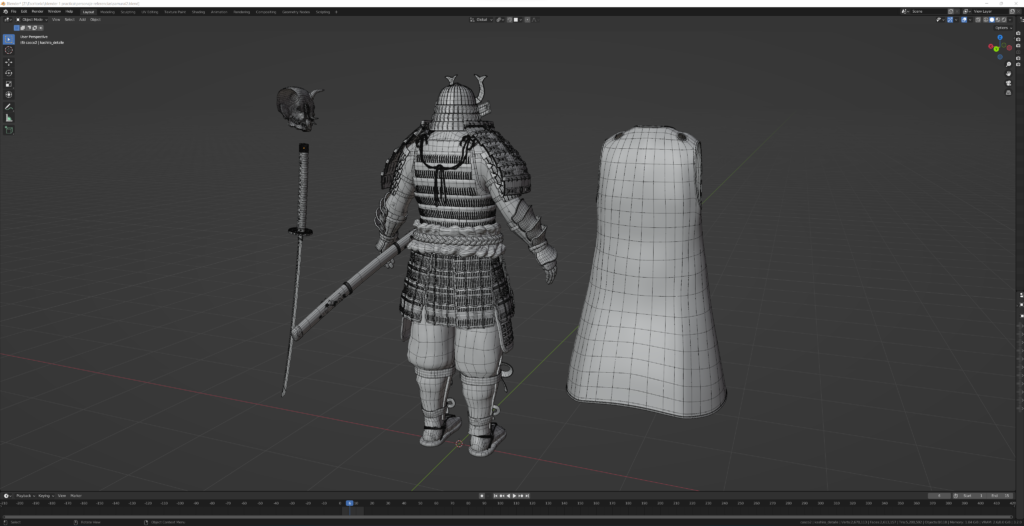Jump to the timeline end frame

pos(527,496)
